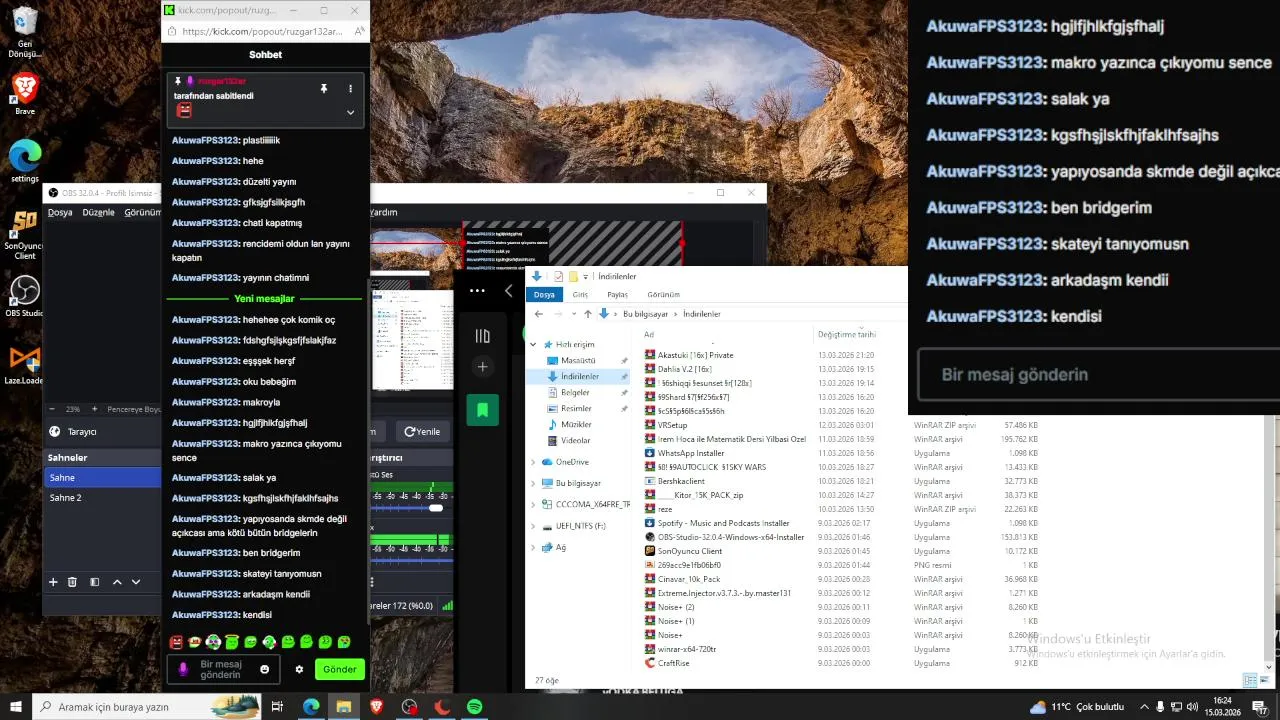Viewport: 1280px width, 720px height.
Task: Move scene up arrow in OBS Sahneler panel
Action: (x=117, y=582)
